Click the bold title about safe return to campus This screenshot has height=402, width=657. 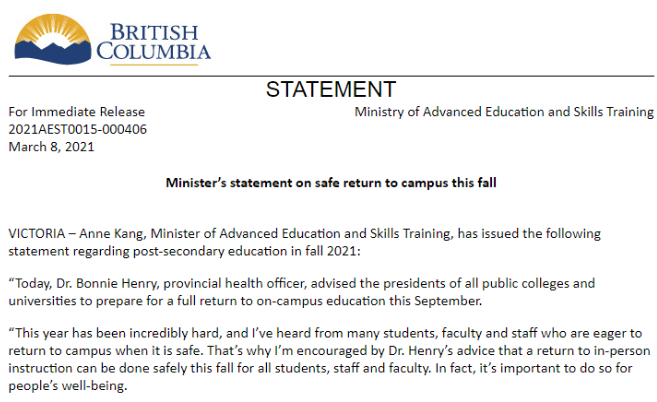pos(330,183)
